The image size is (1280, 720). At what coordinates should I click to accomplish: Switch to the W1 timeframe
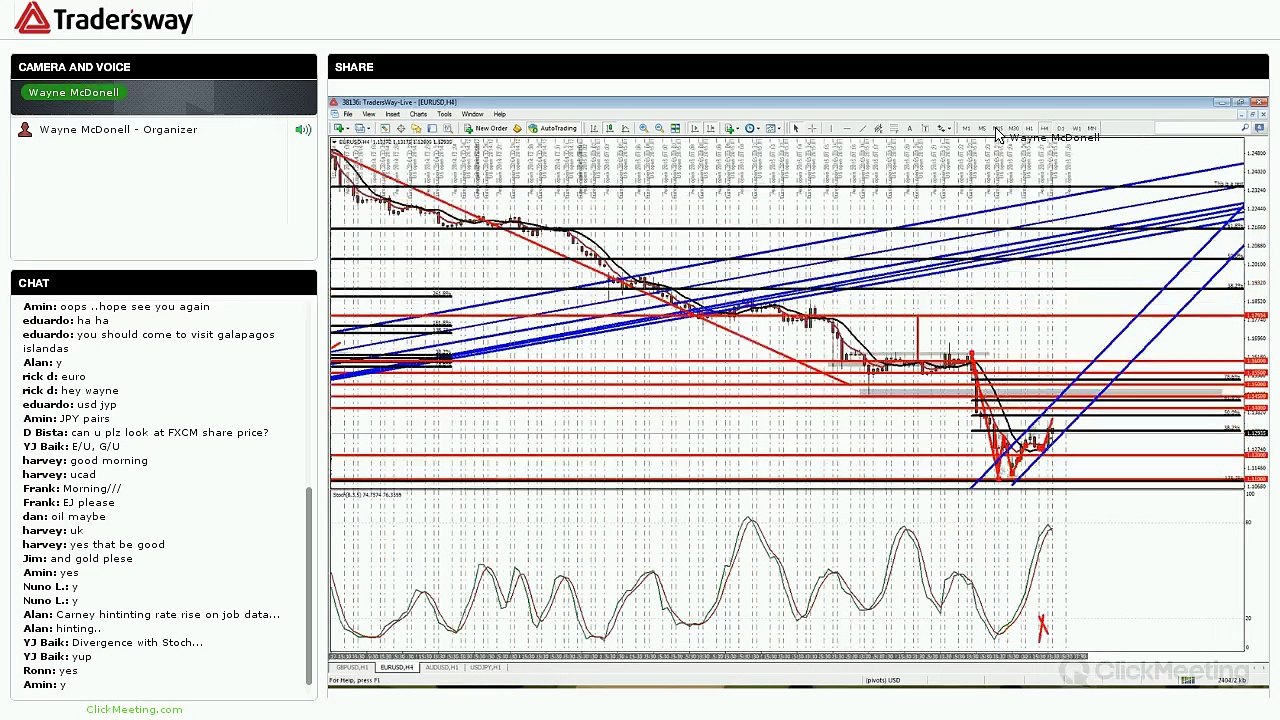(1077, 128)
